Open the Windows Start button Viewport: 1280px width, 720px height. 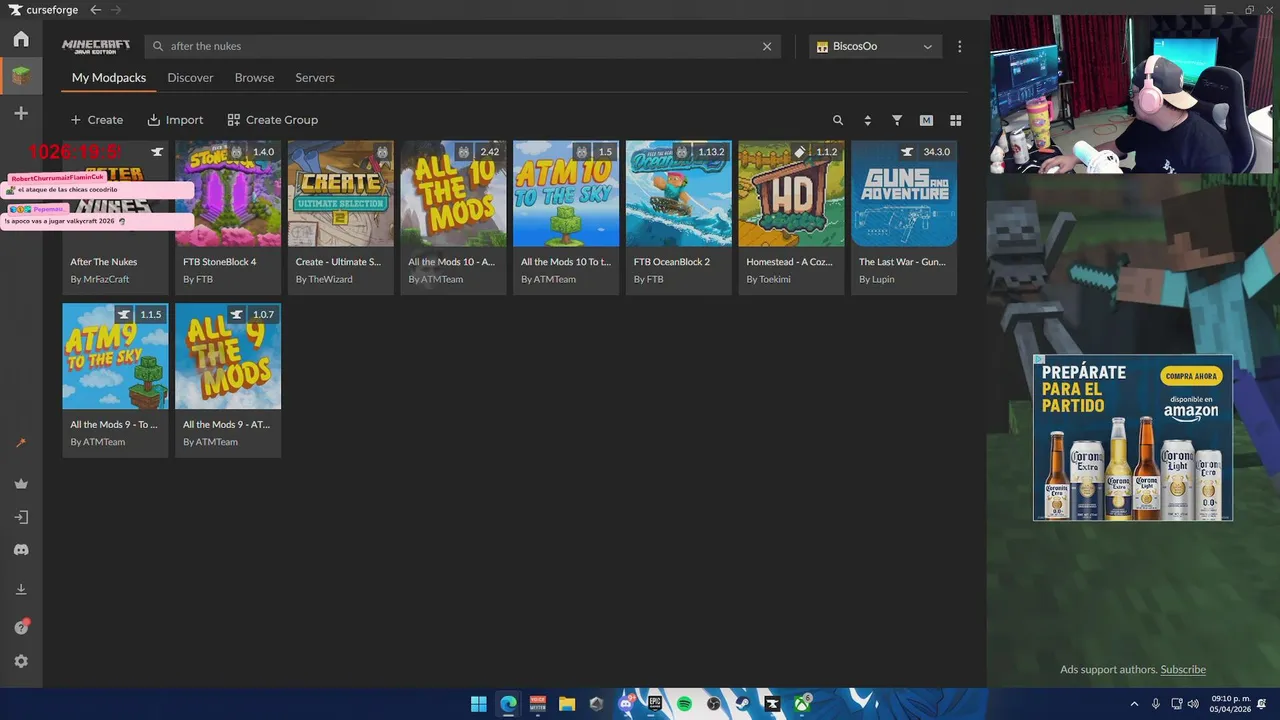pyautogui.click(x=479, y=704)
